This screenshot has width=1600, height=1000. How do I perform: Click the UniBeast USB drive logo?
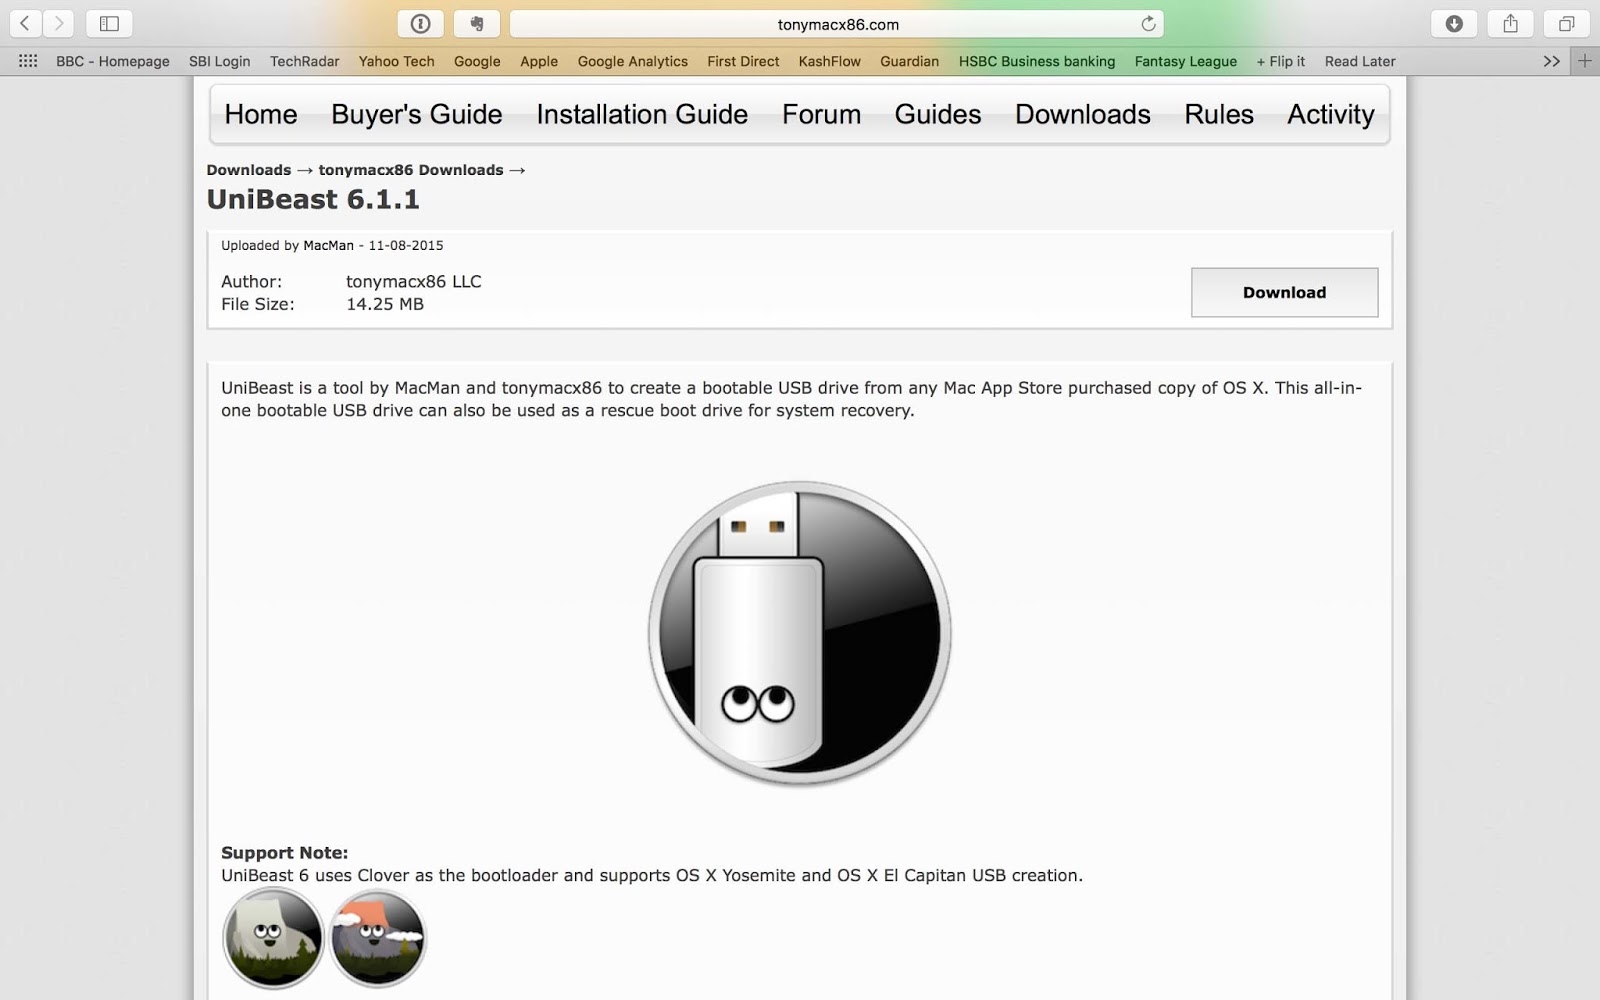[800, 634]
